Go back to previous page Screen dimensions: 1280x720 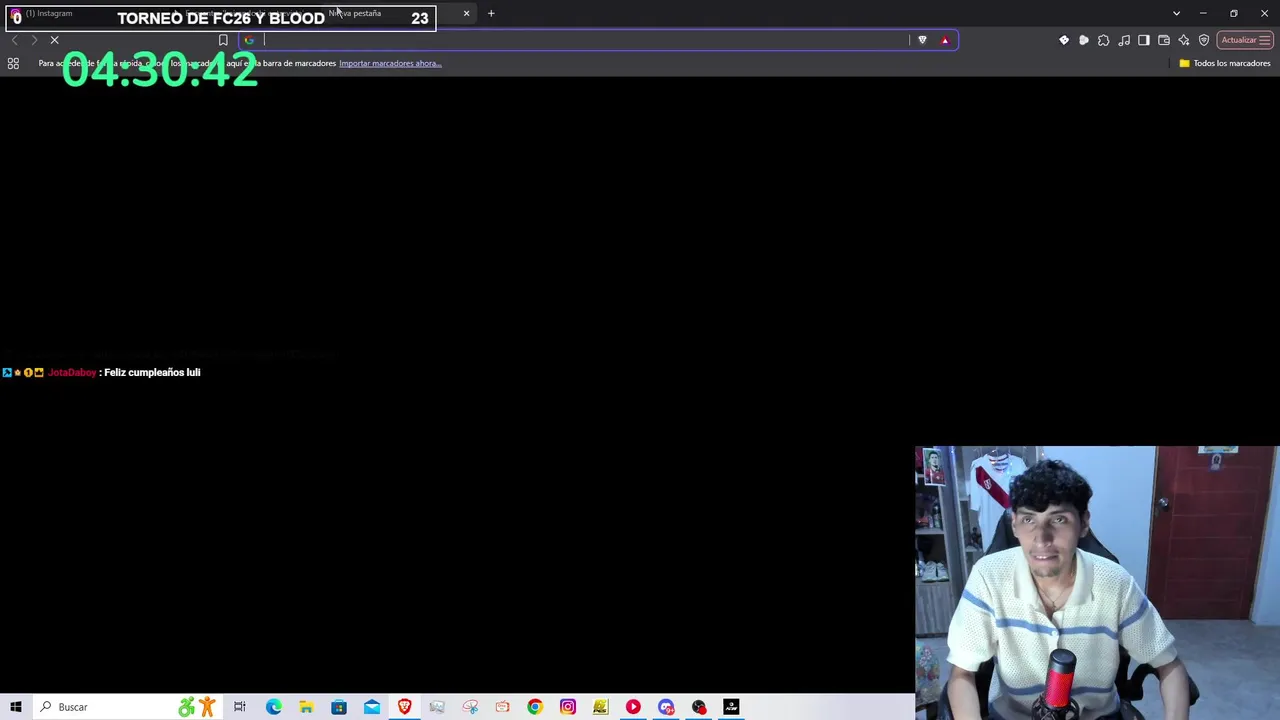[x=14, y=40]
